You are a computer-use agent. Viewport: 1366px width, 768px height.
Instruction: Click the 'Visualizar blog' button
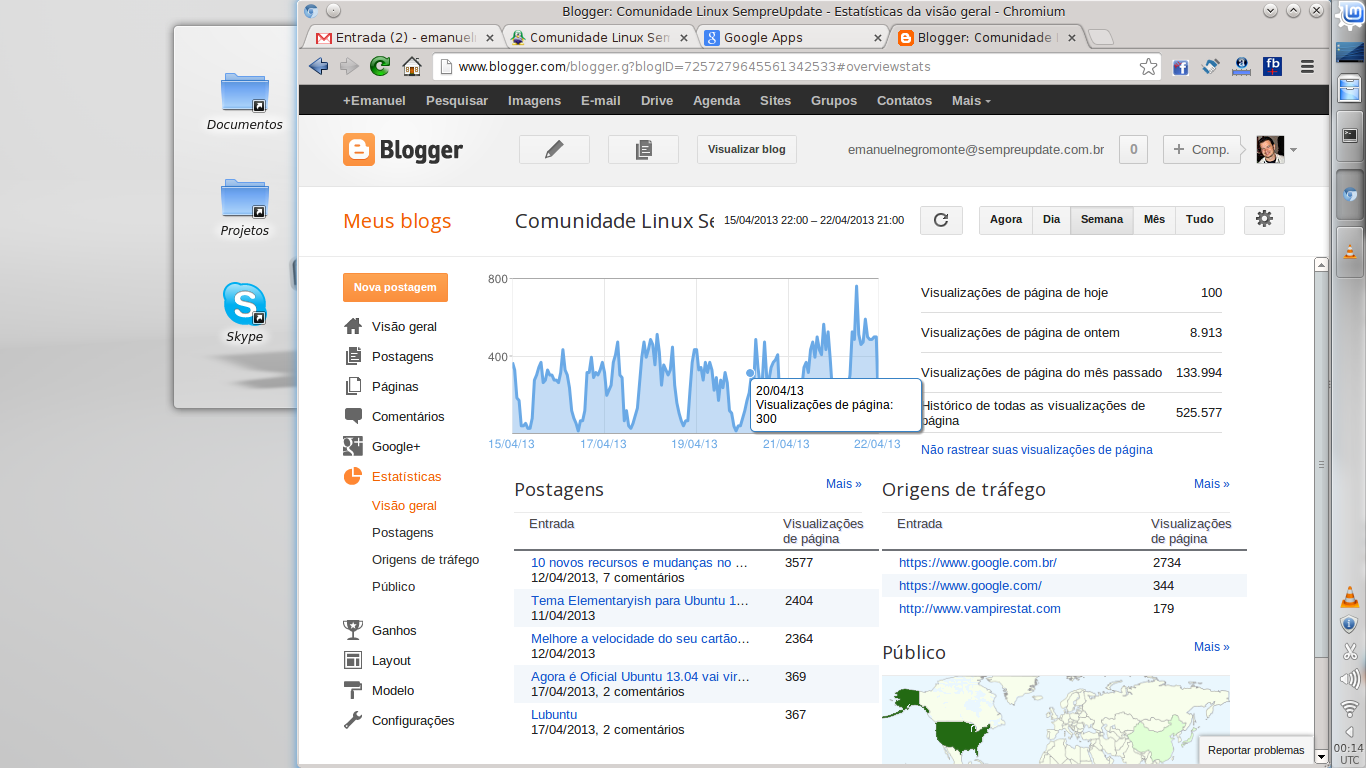(747, 149)
